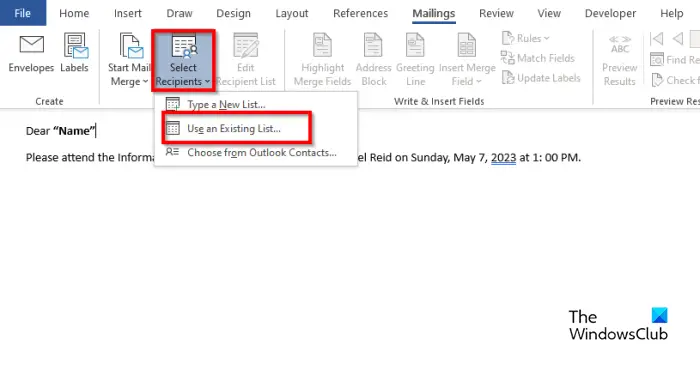Switch to the Insert tab

pos(128,13)
